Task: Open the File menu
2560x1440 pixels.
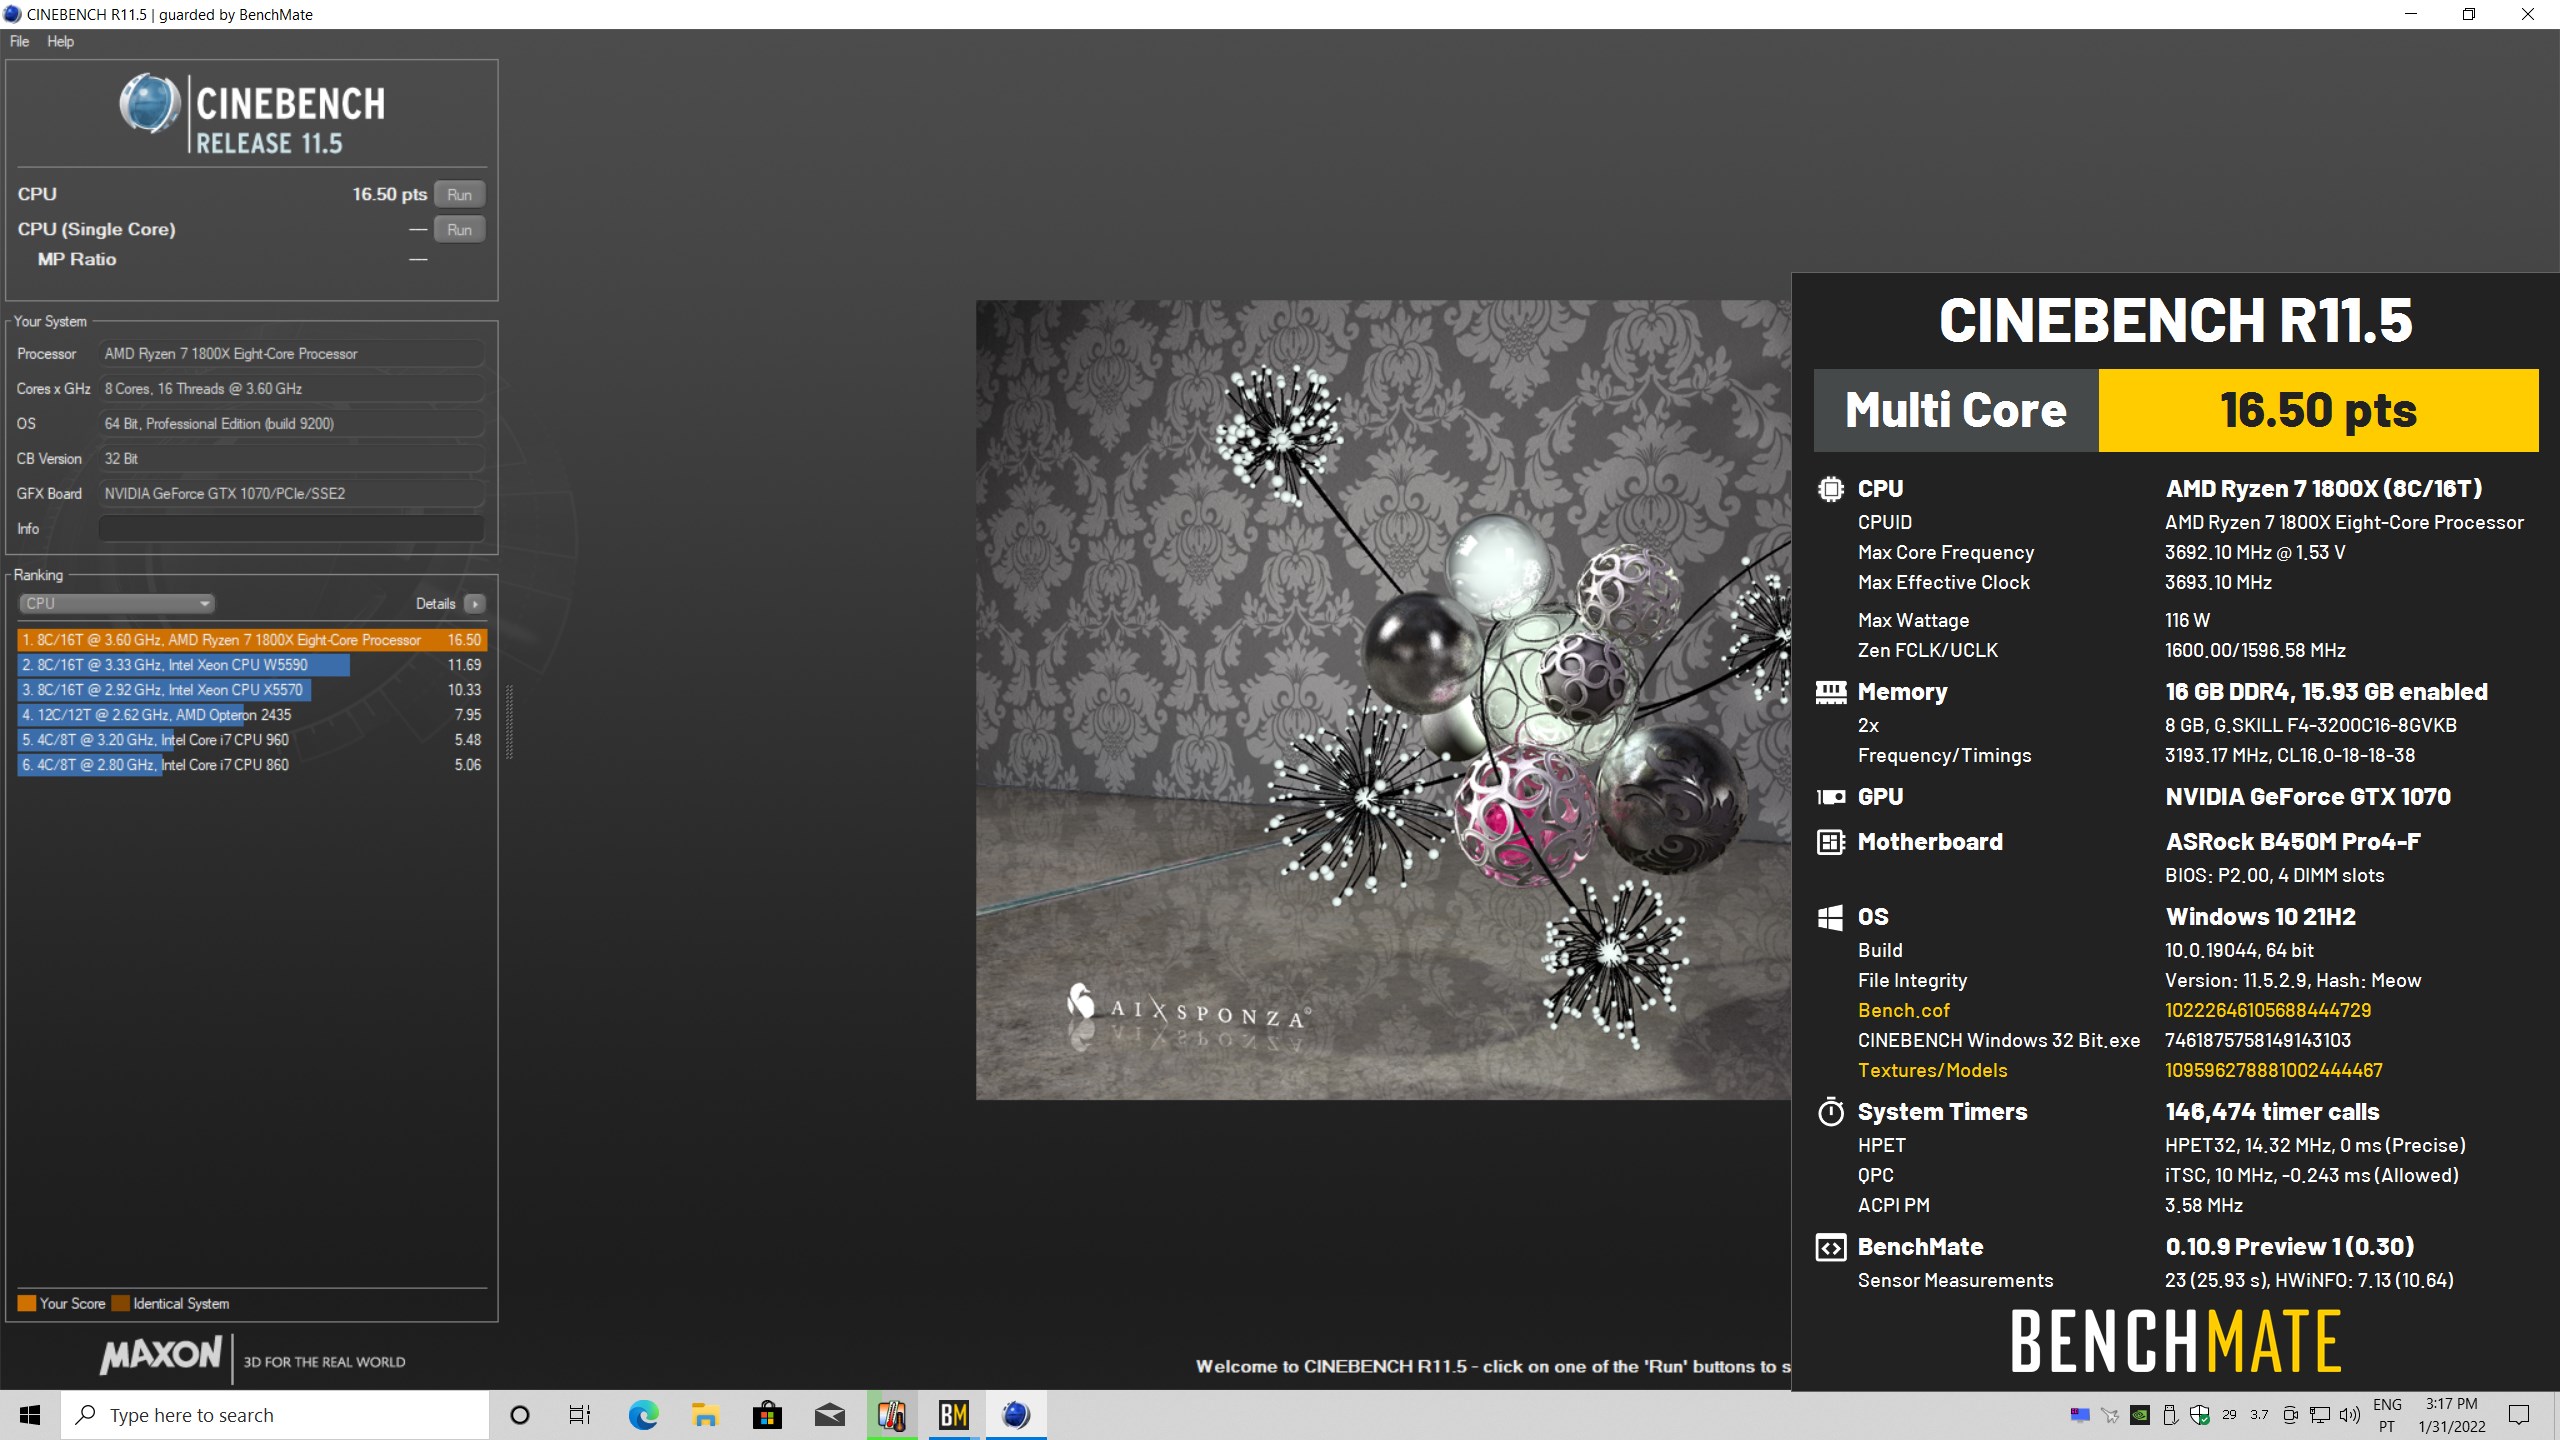Action: [x=19, y=41]
